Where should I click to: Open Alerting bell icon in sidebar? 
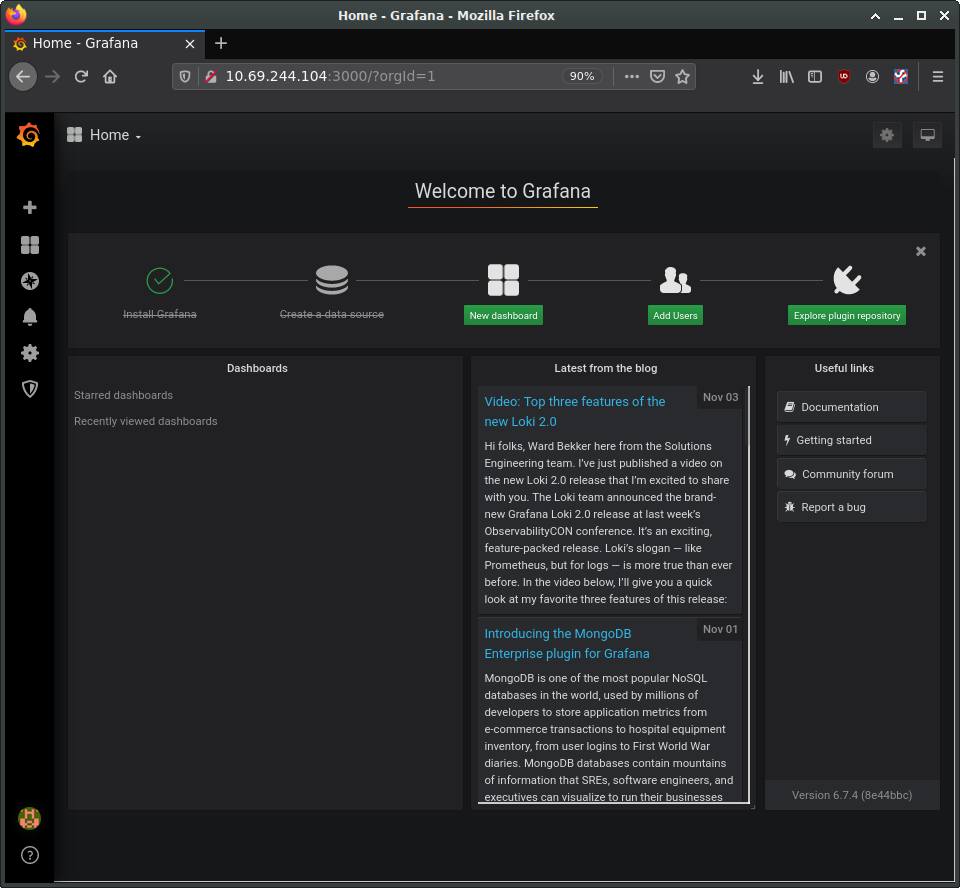[29, 317]
